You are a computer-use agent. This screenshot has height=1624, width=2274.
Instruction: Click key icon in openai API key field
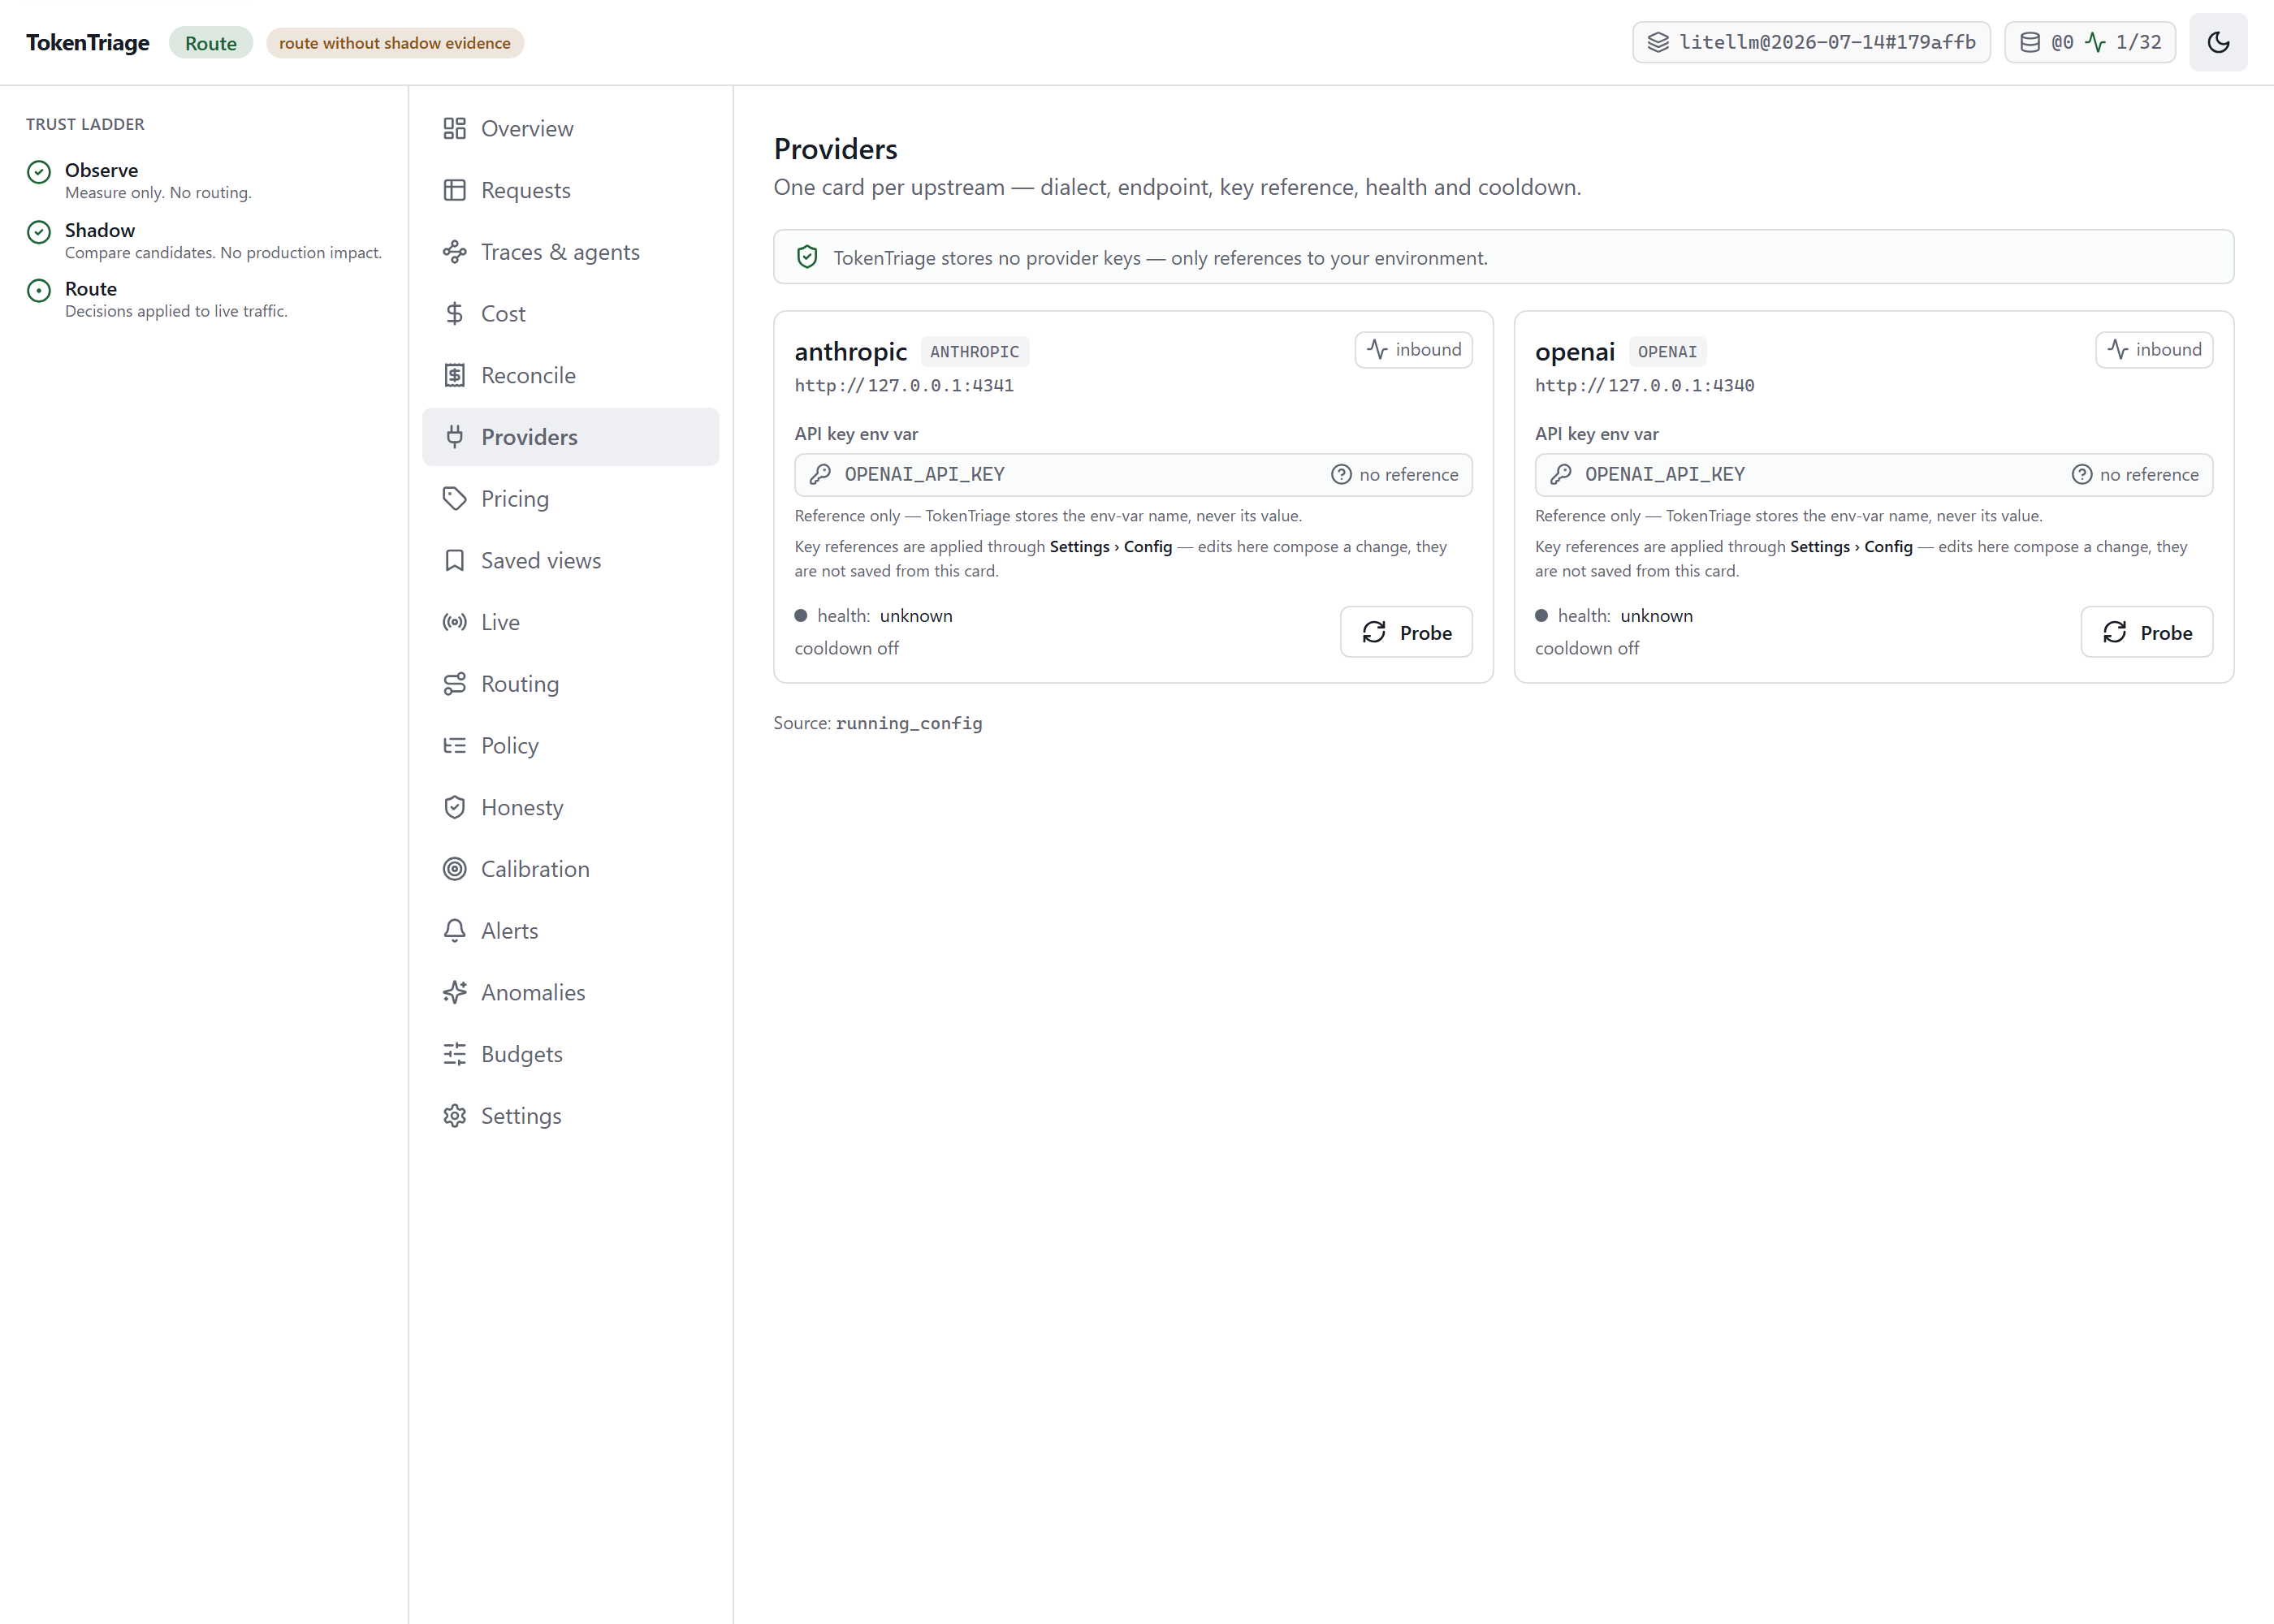(1561, 474)
